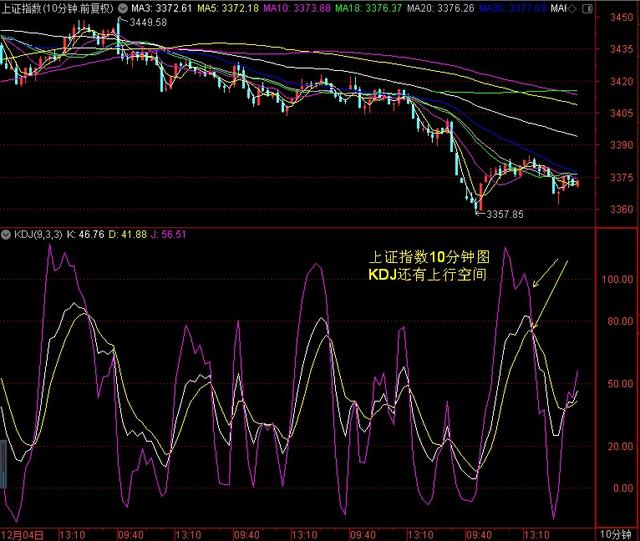Click the MA3: 3372.61 value
This screenshot has height=541, width=640.
pos(162,8)
